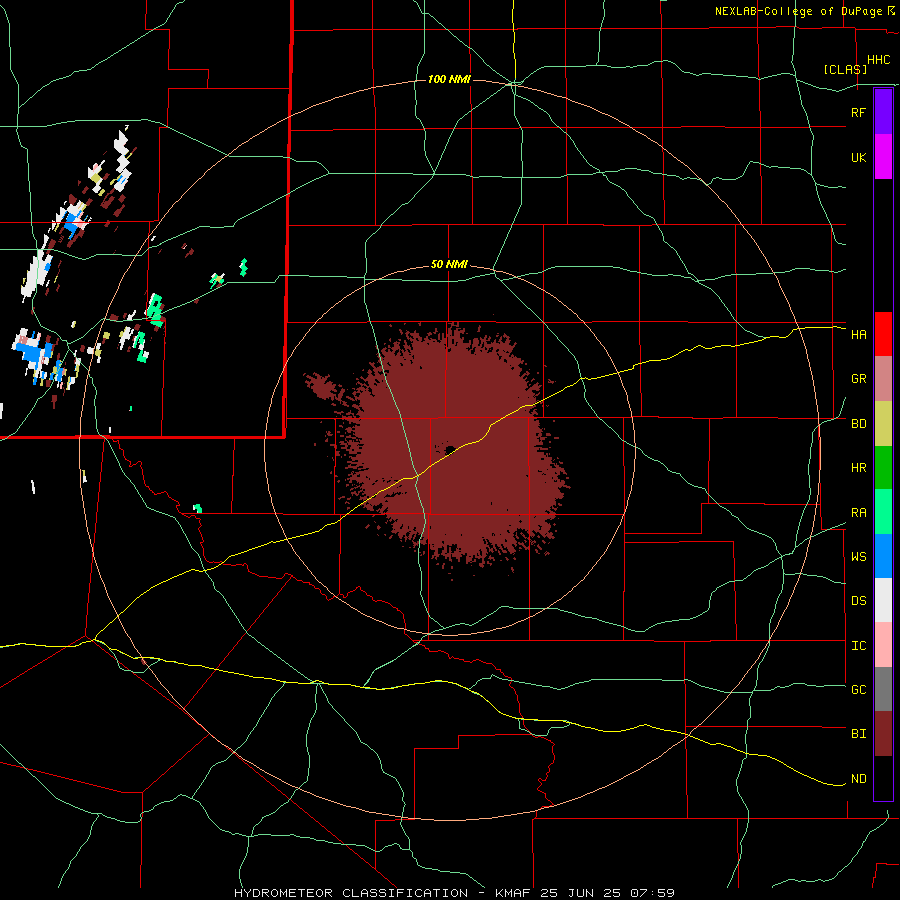Click the 'IC' legend label

(858, 646)
